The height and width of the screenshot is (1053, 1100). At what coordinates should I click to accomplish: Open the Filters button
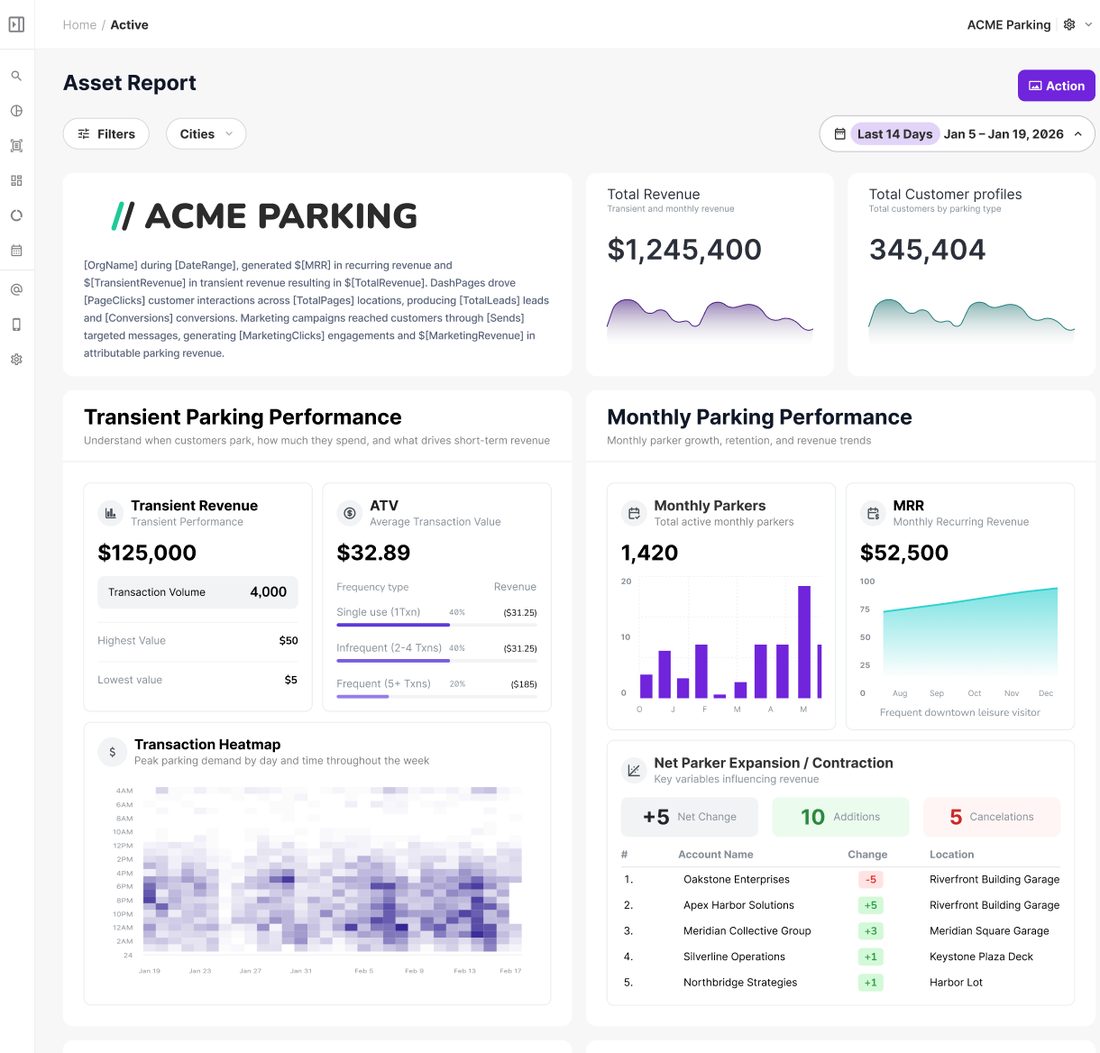point(106,134)
